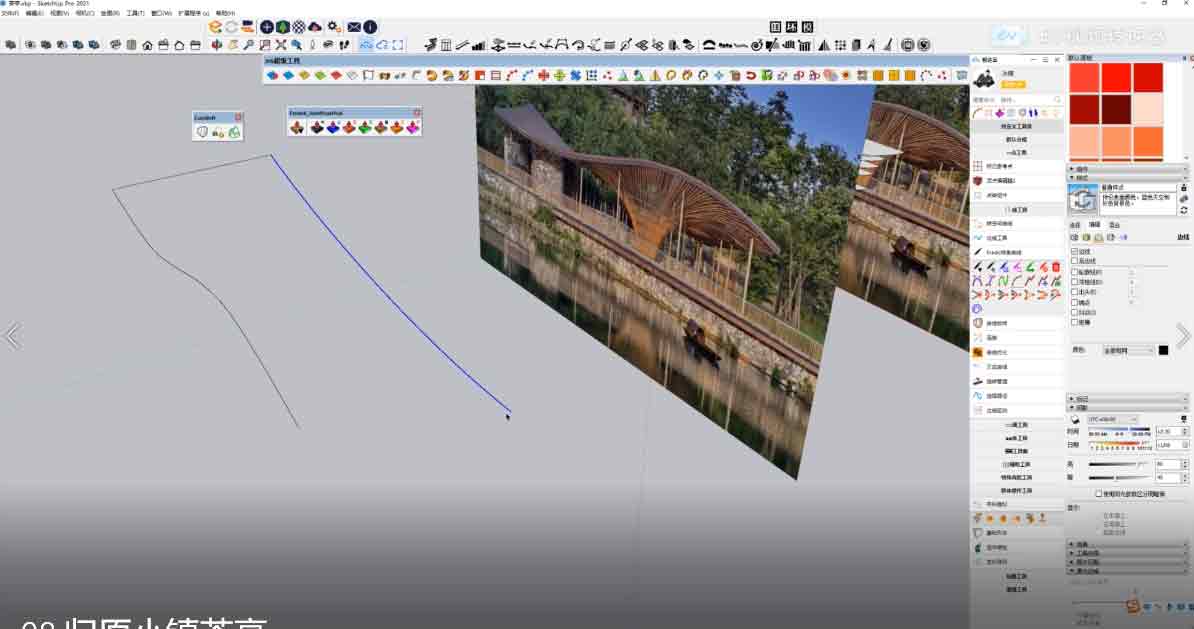The height and width of the screenshot is (629, 1194).
Task: Click the red trash icon in plugin panel
Action: click(1055, 267)
